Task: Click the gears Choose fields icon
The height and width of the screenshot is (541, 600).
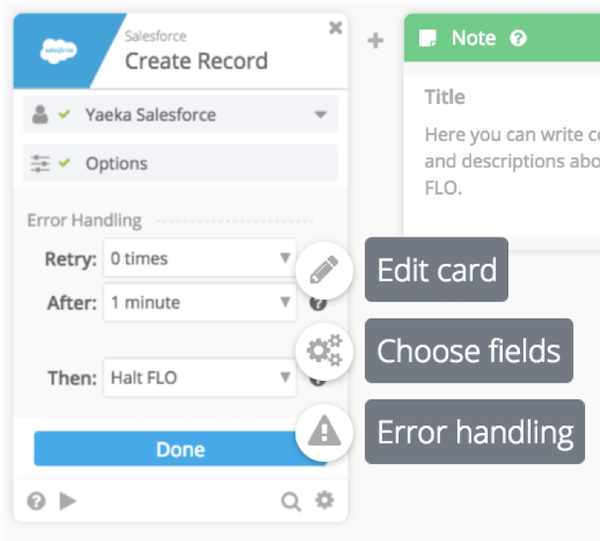Action: [324, 350]
